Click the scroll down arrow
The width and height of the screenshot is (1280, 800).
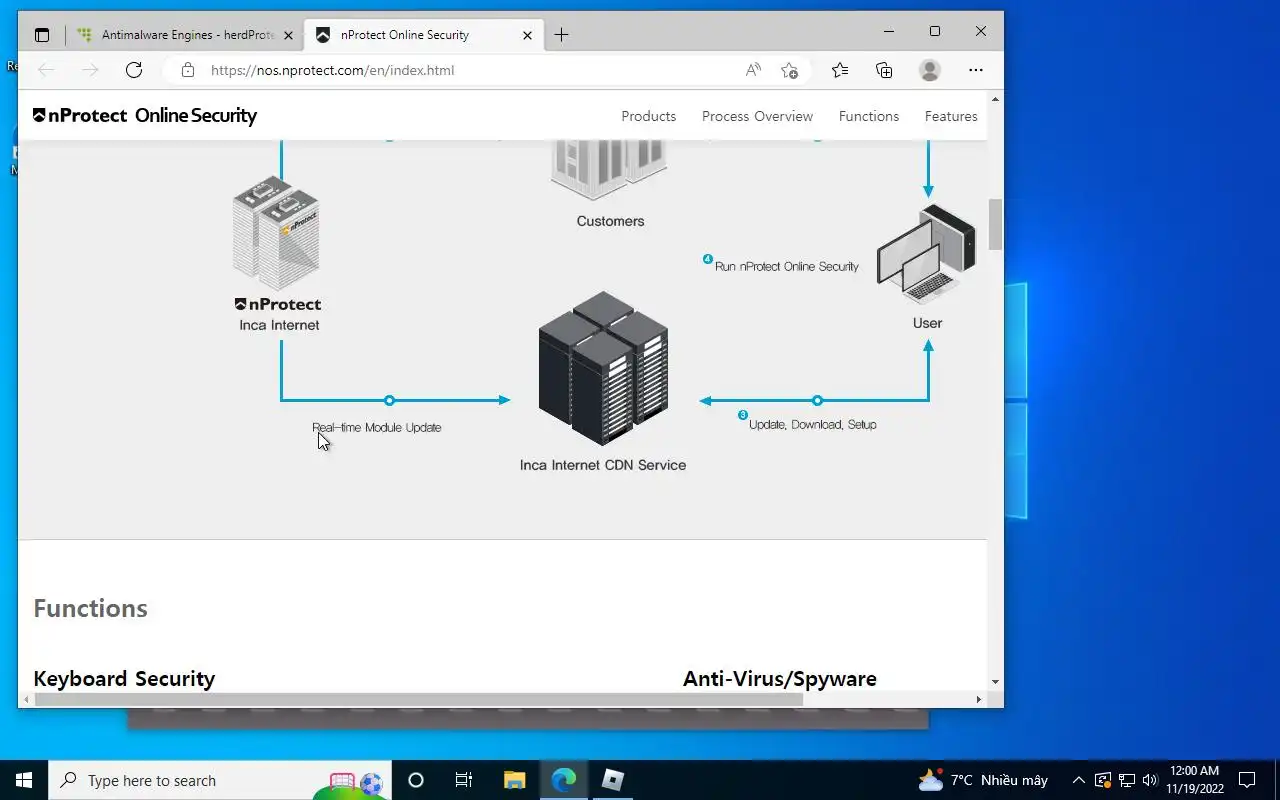click(x=995, y=682)
